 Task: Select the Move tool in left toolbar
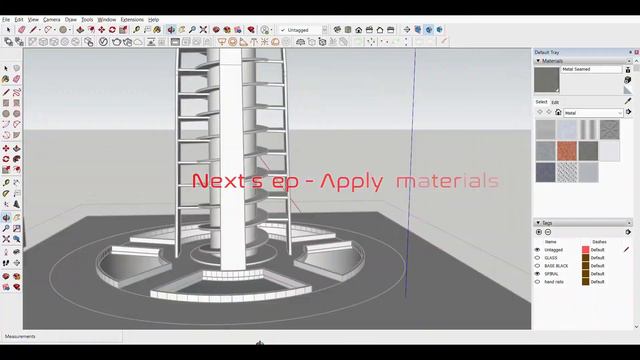point(6,148)
